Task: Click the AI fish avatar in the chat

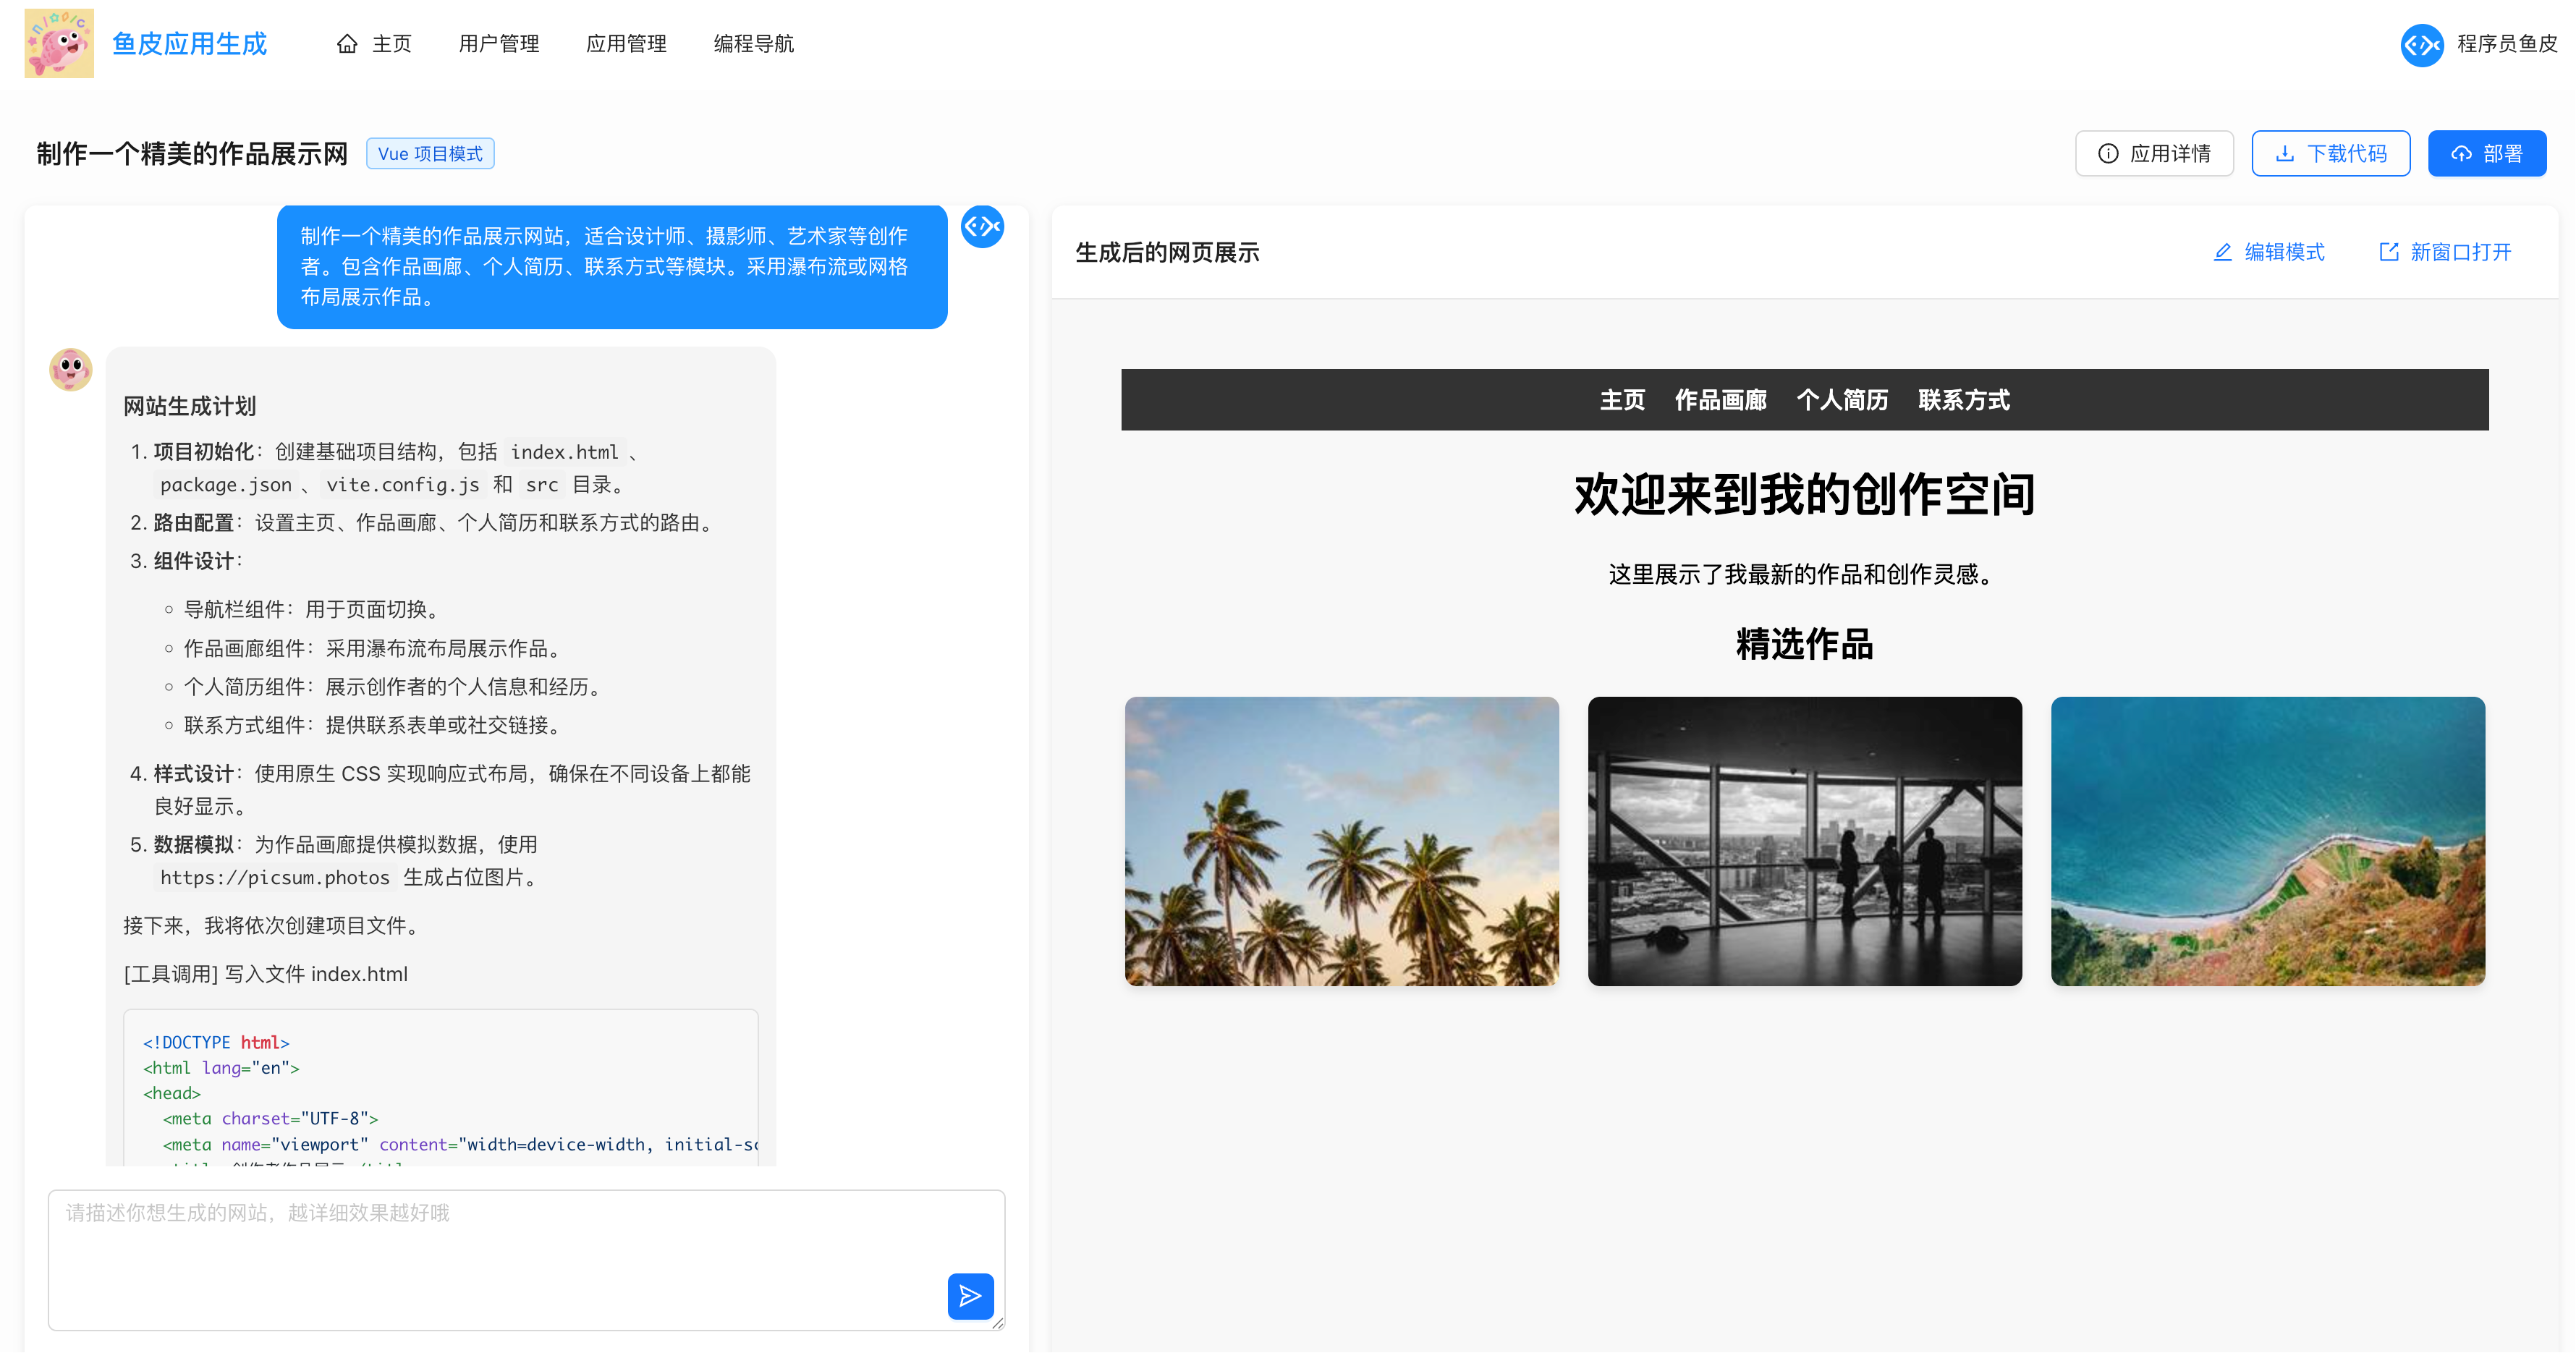Action: coord(71,370)
